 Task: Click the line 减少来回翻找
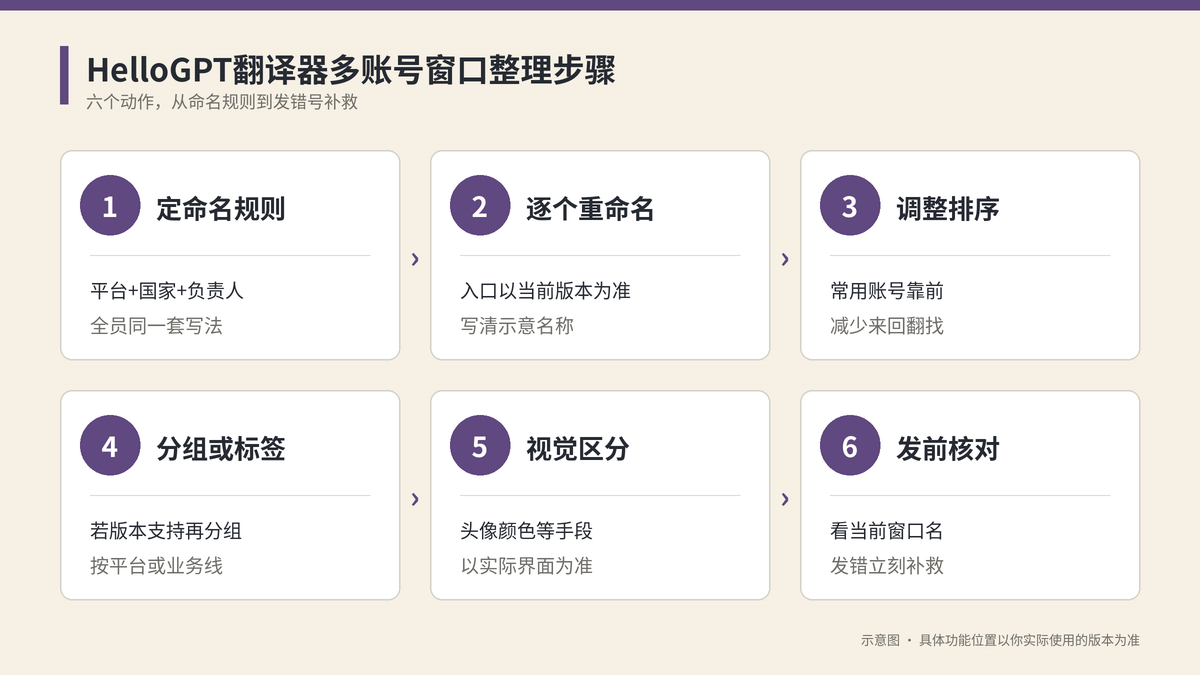(x=887, y=326)
